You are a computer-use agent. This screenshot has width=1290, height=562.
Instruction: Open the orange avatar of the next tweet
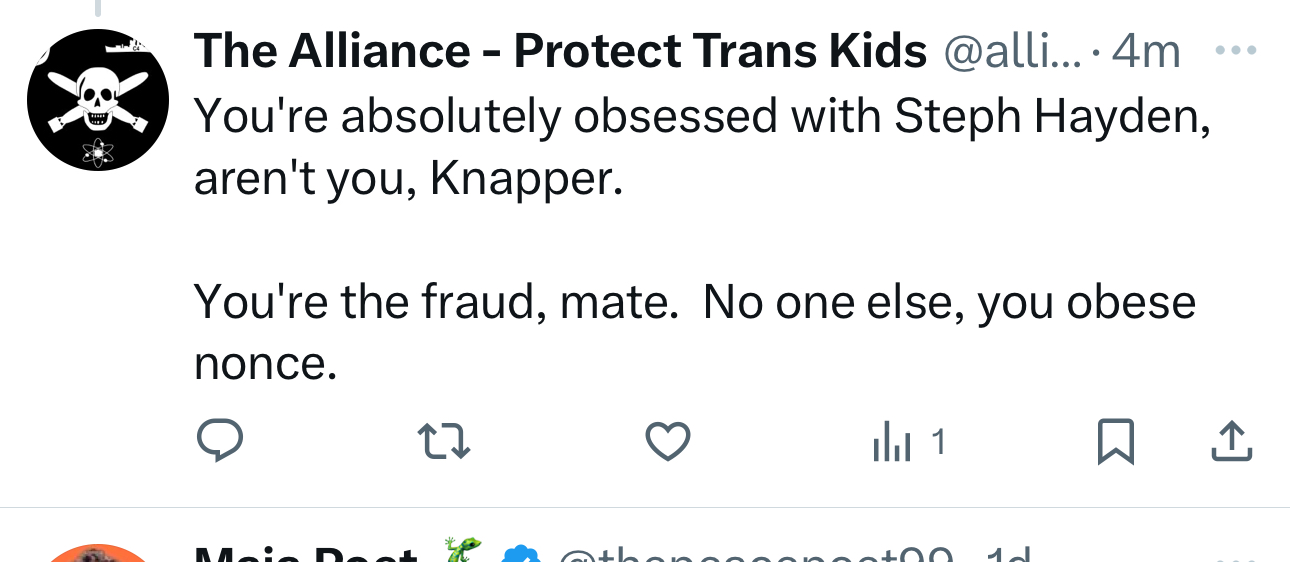coord(98,553)
